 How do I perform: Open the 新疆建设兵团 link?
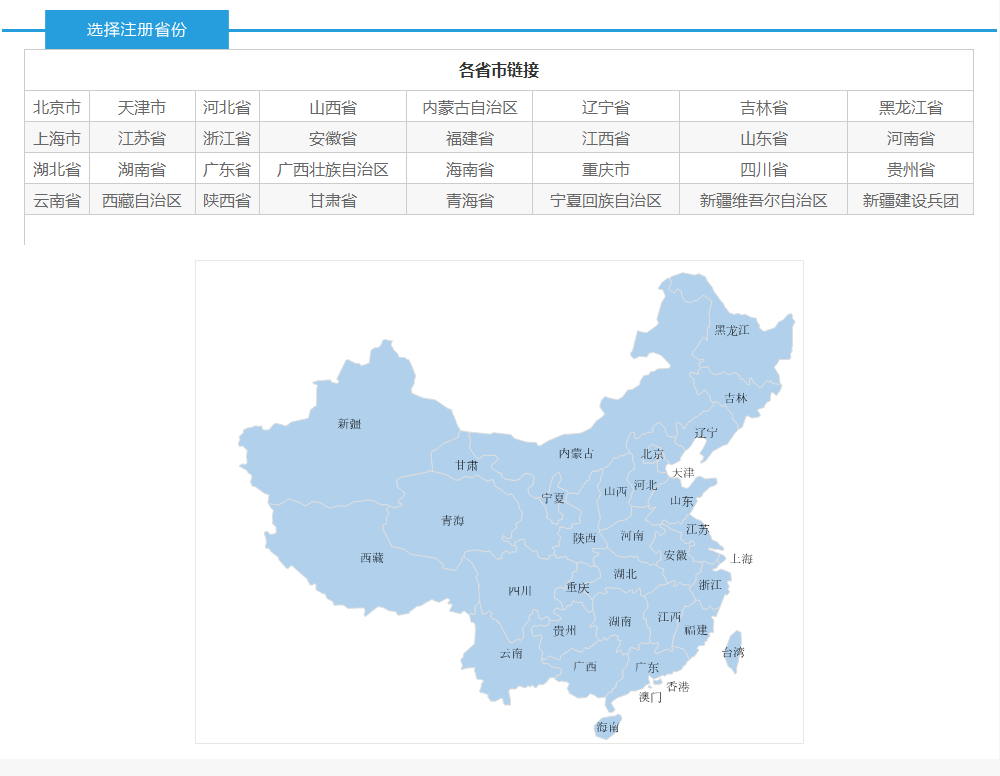[910, 201]
